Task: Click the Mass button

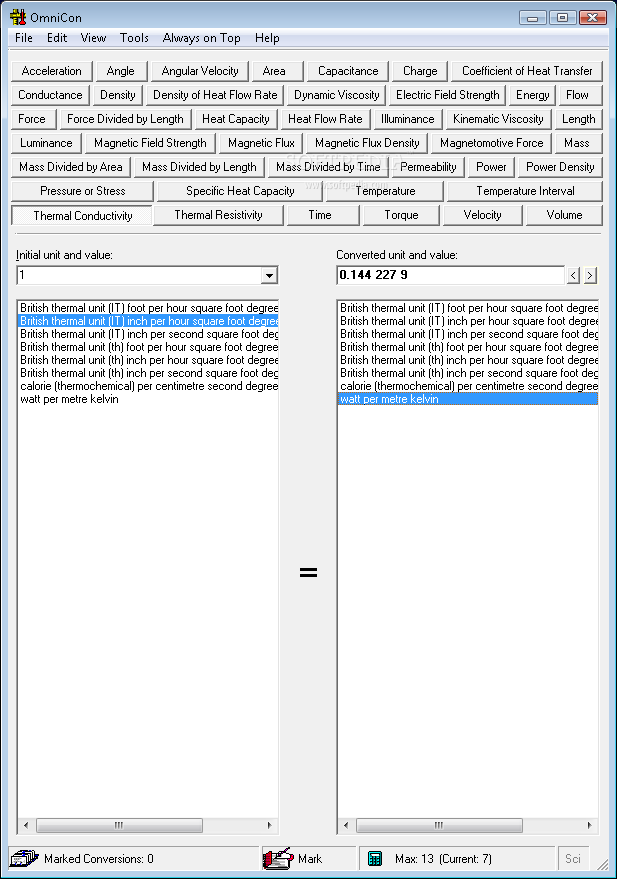Action: pos(577,144)
